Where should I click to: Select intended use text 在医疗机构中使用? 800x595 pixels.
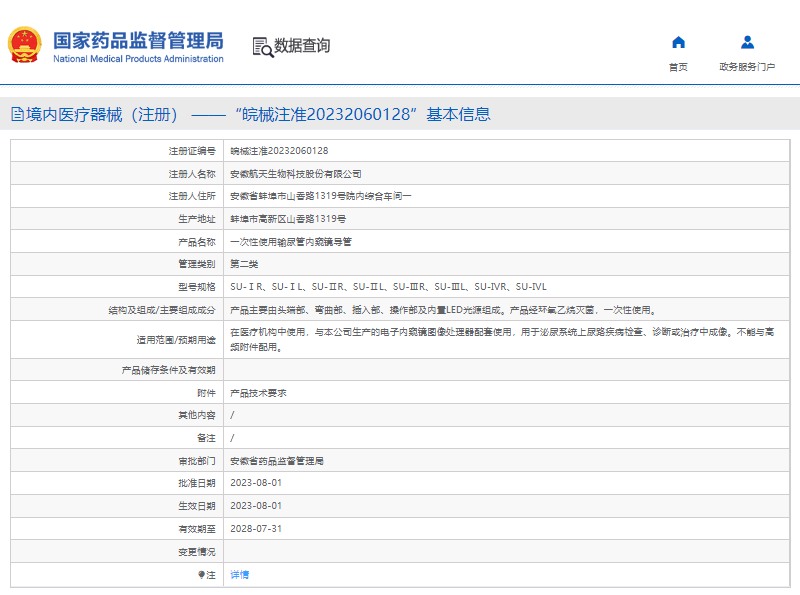pyautogui.click(x=502, y=339)
